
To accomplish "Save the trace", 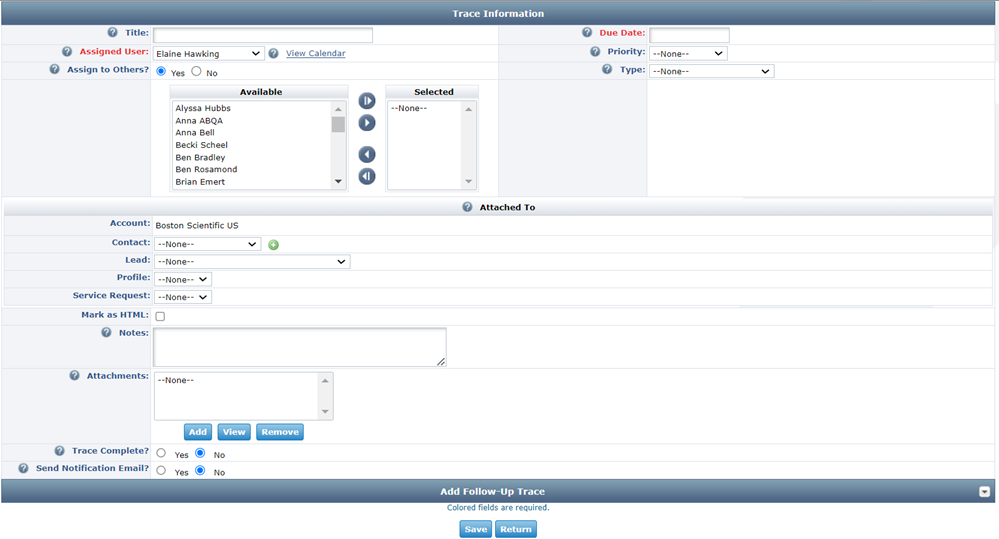I will (x=476, y=529).
